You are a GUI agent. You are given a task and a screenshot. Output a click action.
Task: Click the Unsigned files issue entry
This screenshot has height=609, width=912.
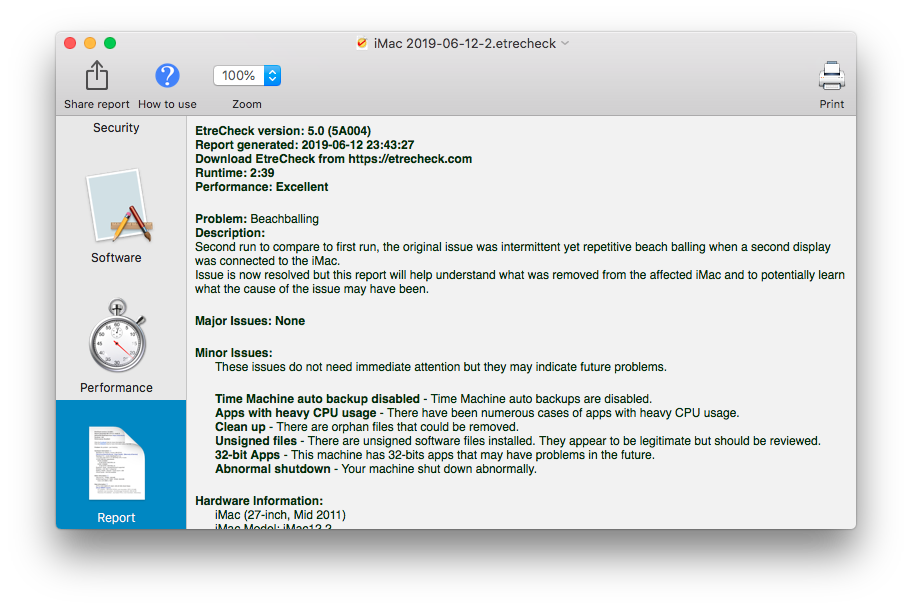tap(256, 441)
